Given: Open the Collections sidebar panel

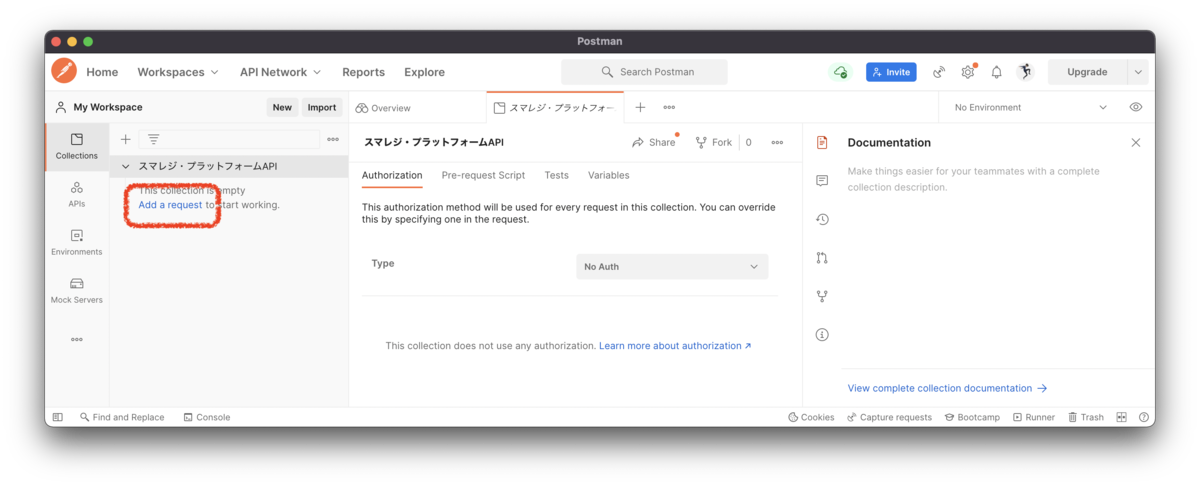Looking at the screenshot, I should tap(77, 146).
